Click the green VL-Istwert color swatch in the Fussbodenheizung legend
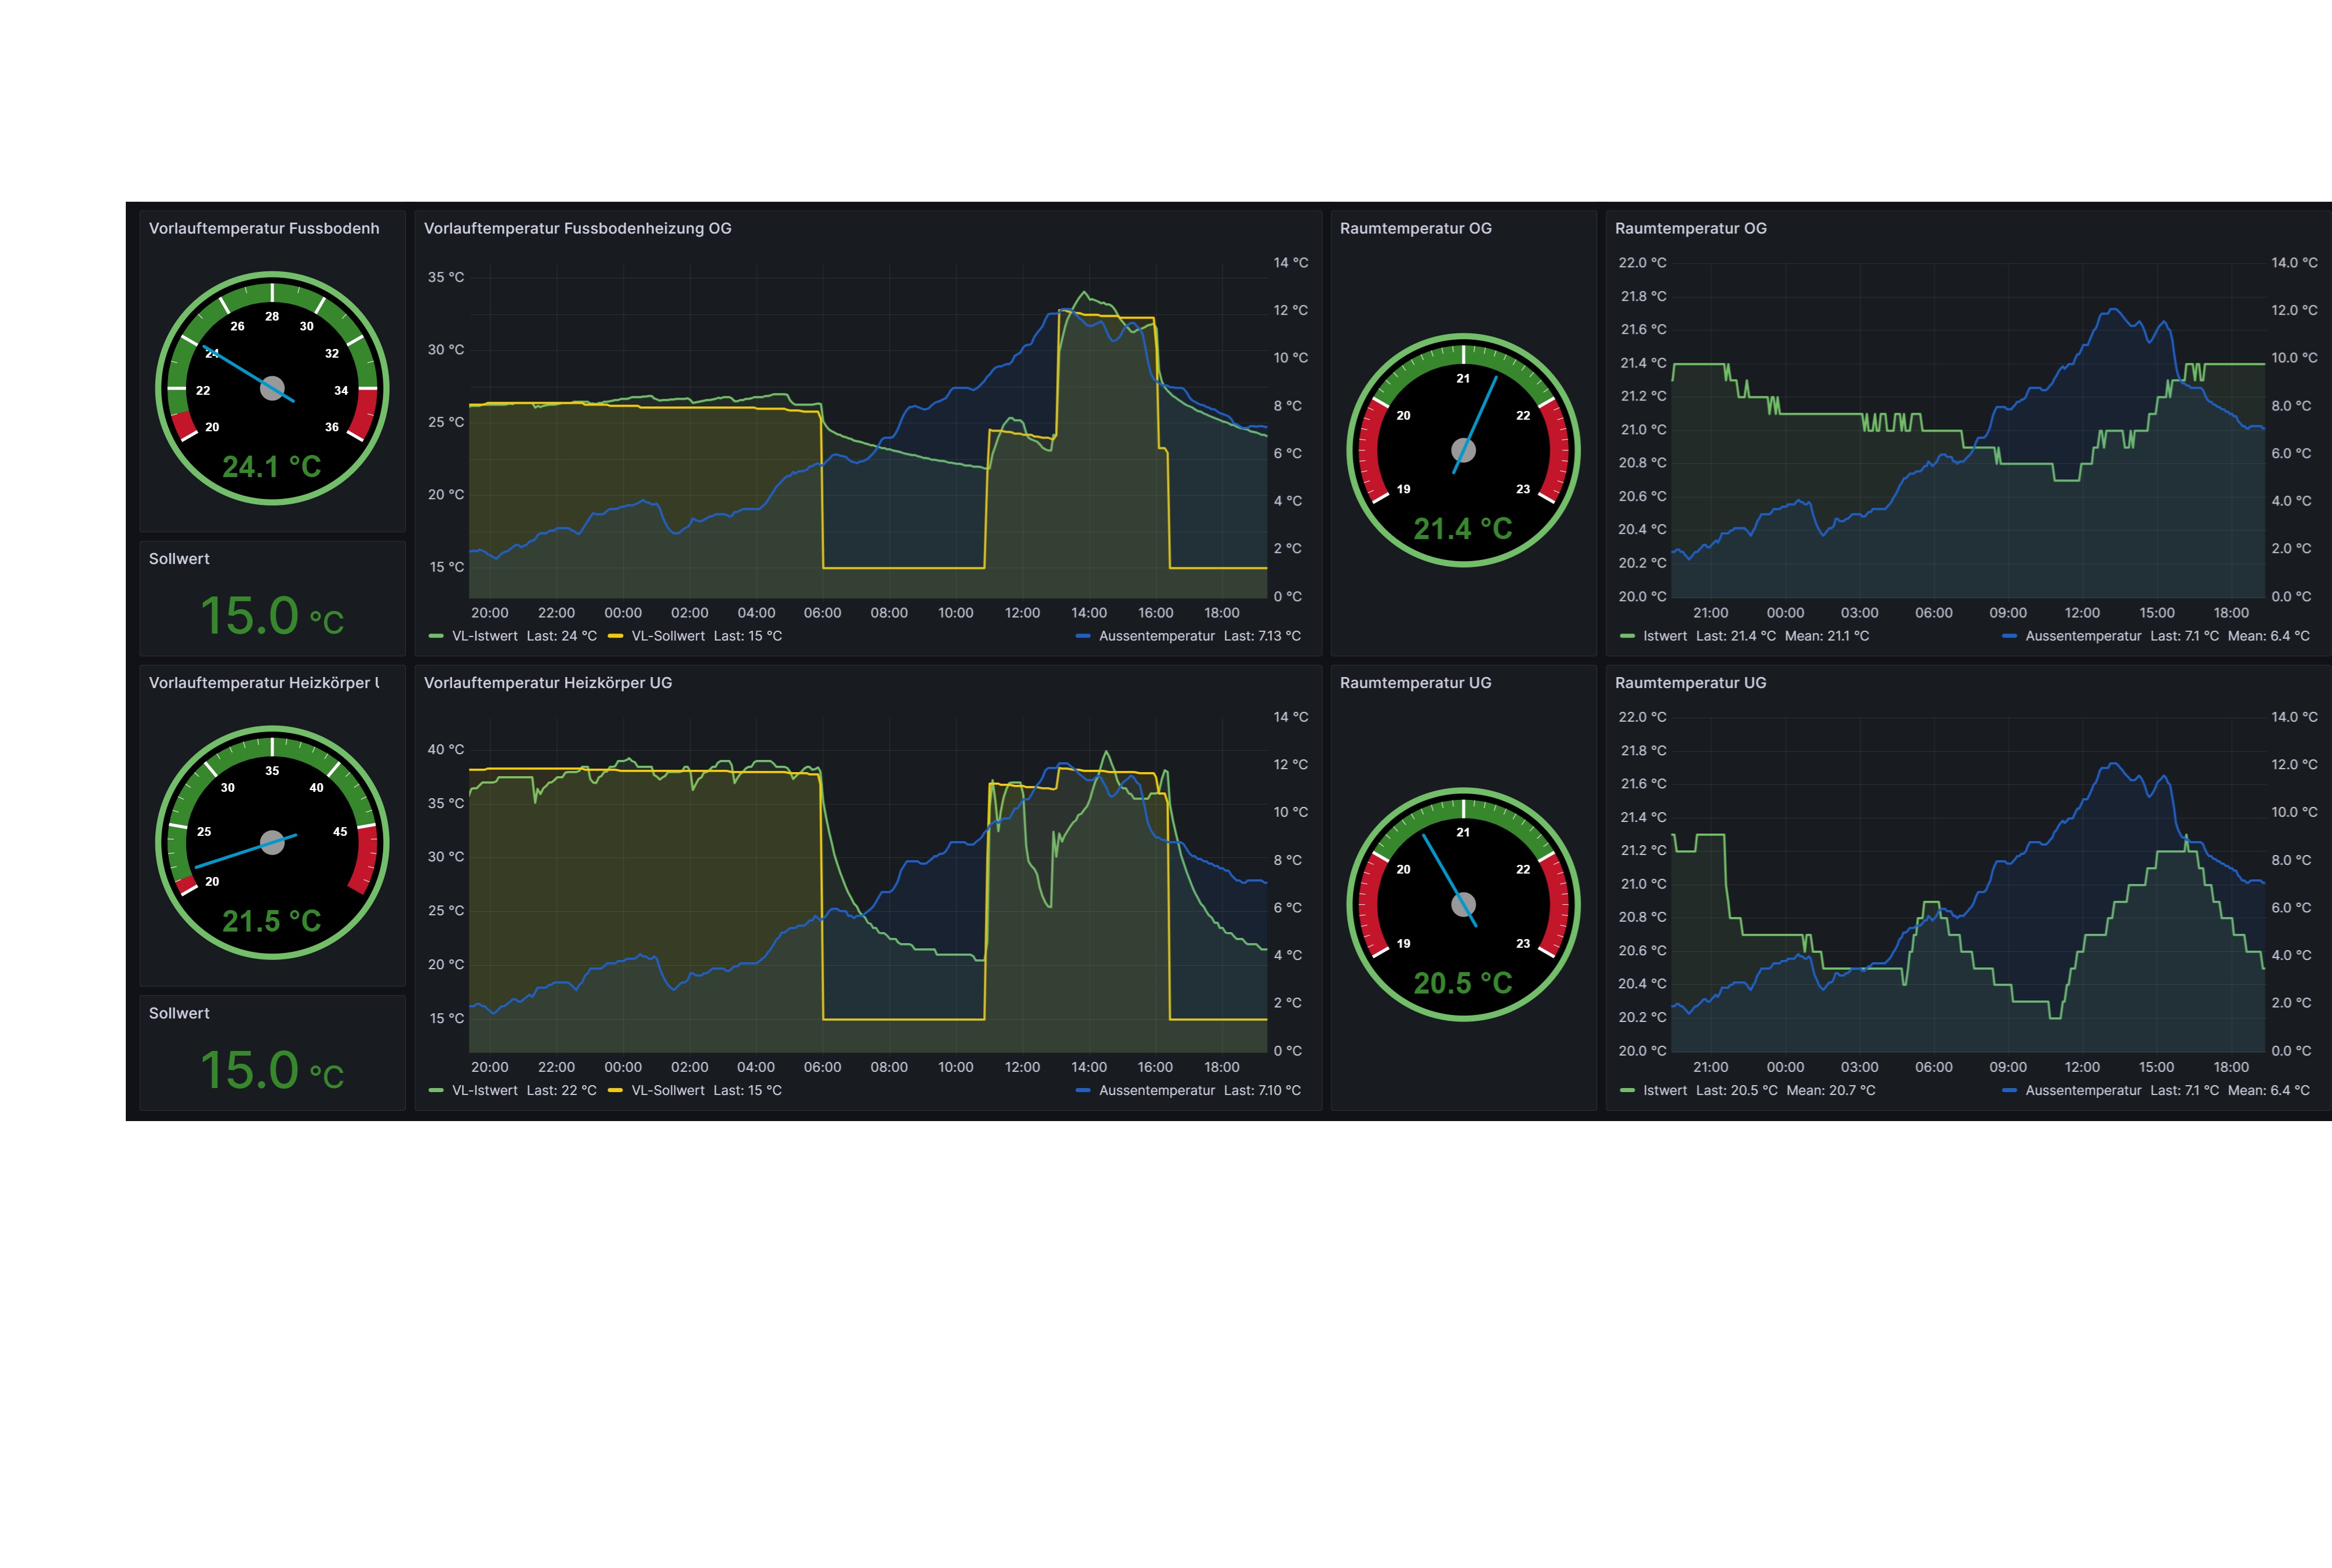Viewport: 2332px width, 1568px height. (x=435, y=636)
